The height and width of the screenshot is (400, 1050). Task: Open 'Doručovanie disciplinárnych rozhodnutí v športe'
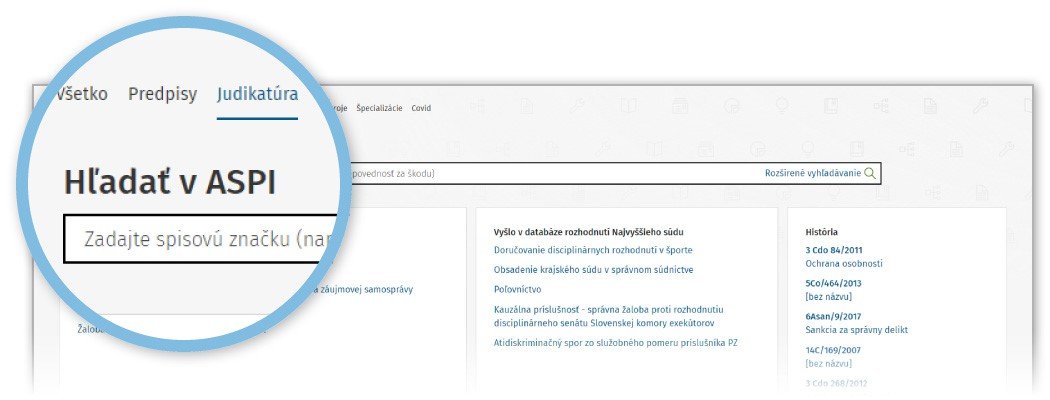(593, 250)
